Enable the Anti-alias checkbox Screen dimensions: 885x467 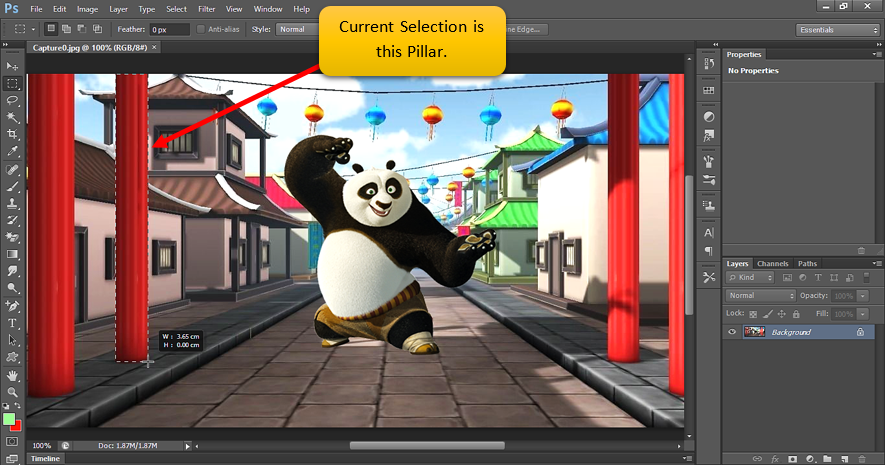(200, 29)
